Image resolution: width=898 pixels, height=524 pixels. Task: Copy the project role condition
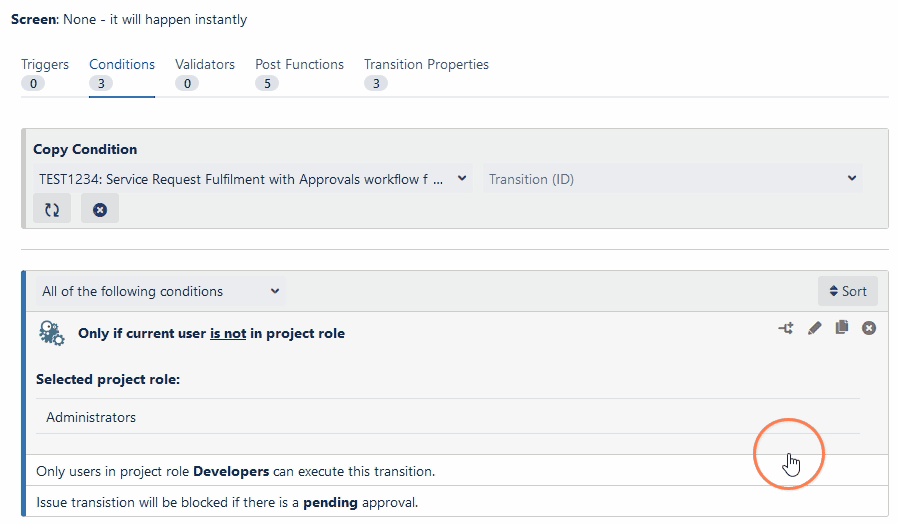[842, 328]
